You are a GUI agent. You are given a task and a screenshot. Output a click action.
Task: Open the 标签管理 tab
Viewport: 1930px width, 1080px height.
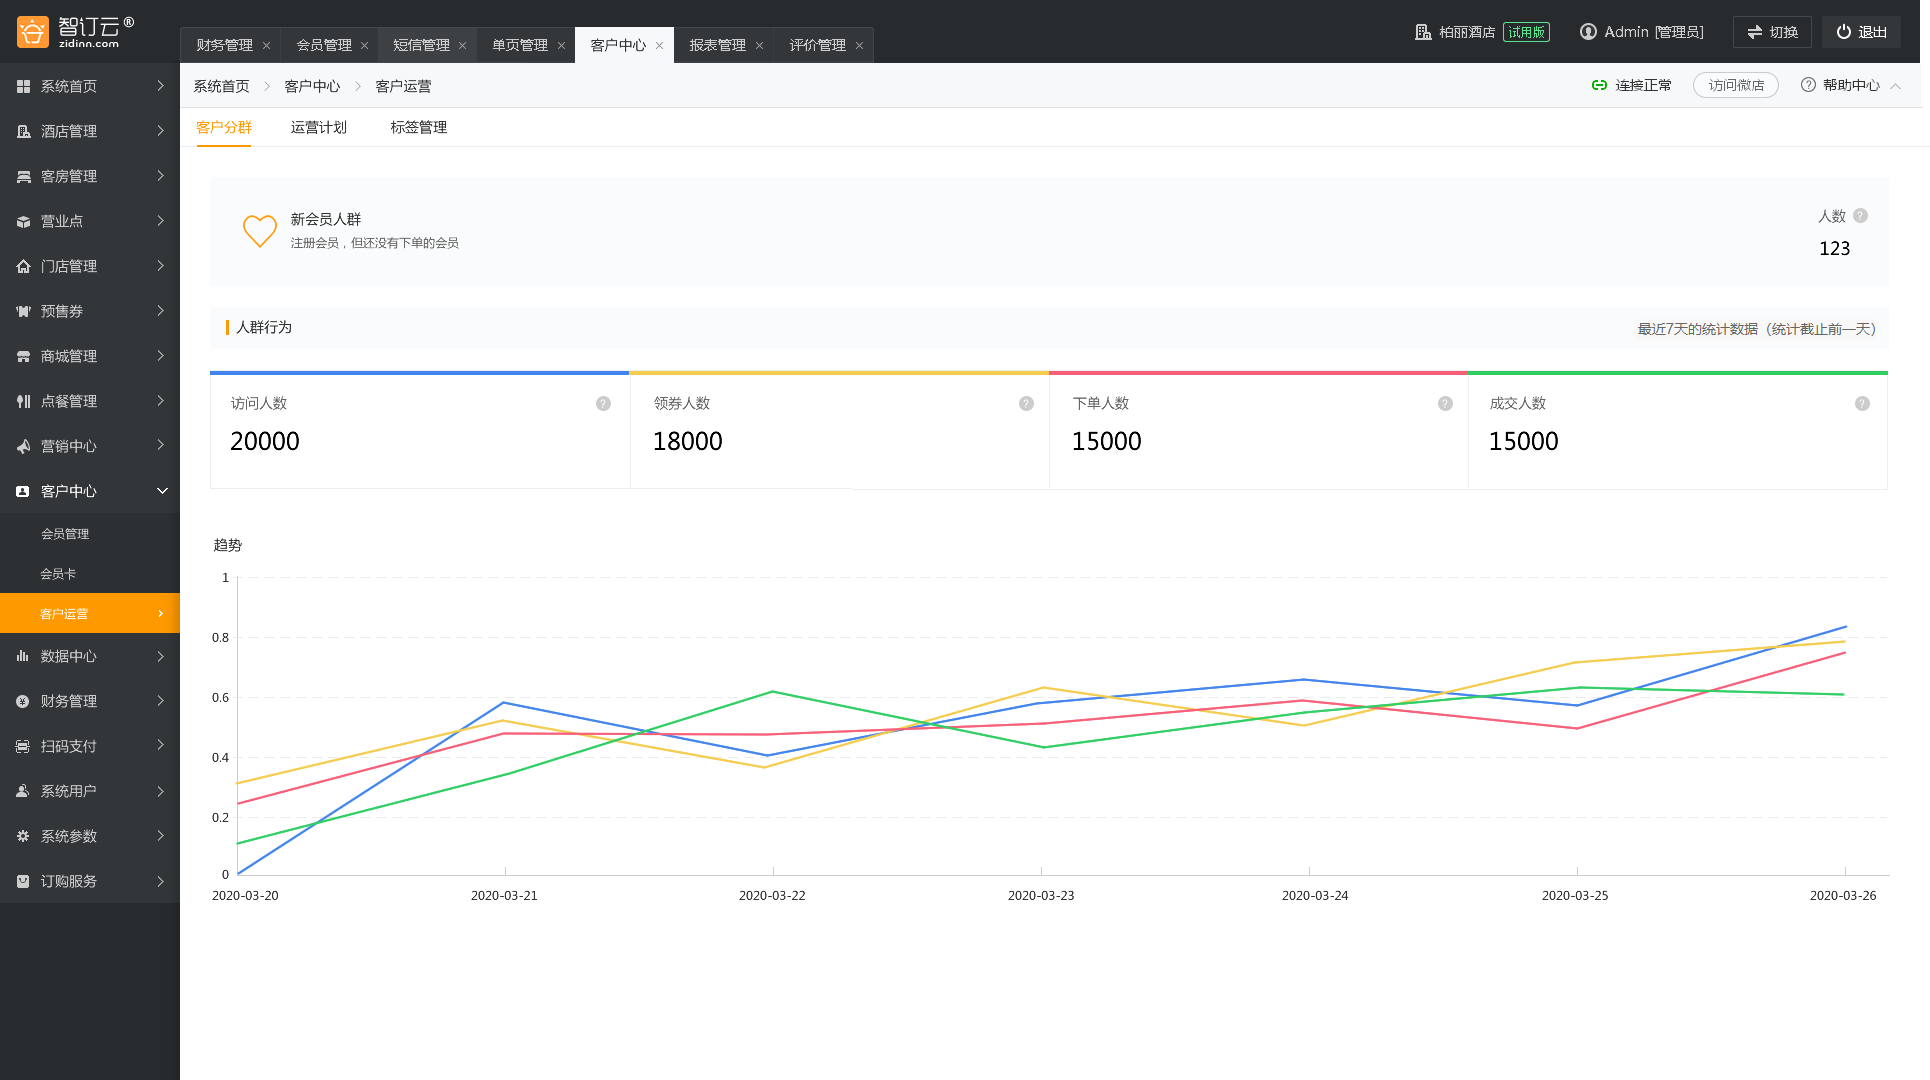[418, 127]
